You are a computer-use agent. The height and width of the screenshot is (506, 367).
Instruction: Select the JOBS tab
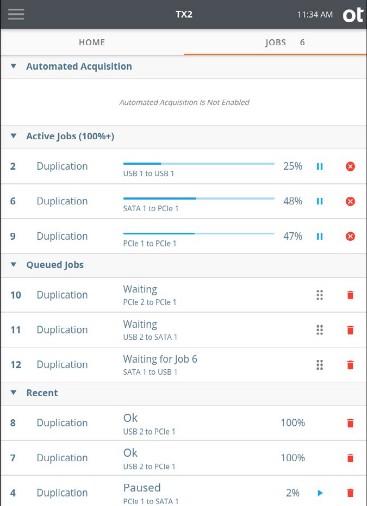click(x=275, y=42)
